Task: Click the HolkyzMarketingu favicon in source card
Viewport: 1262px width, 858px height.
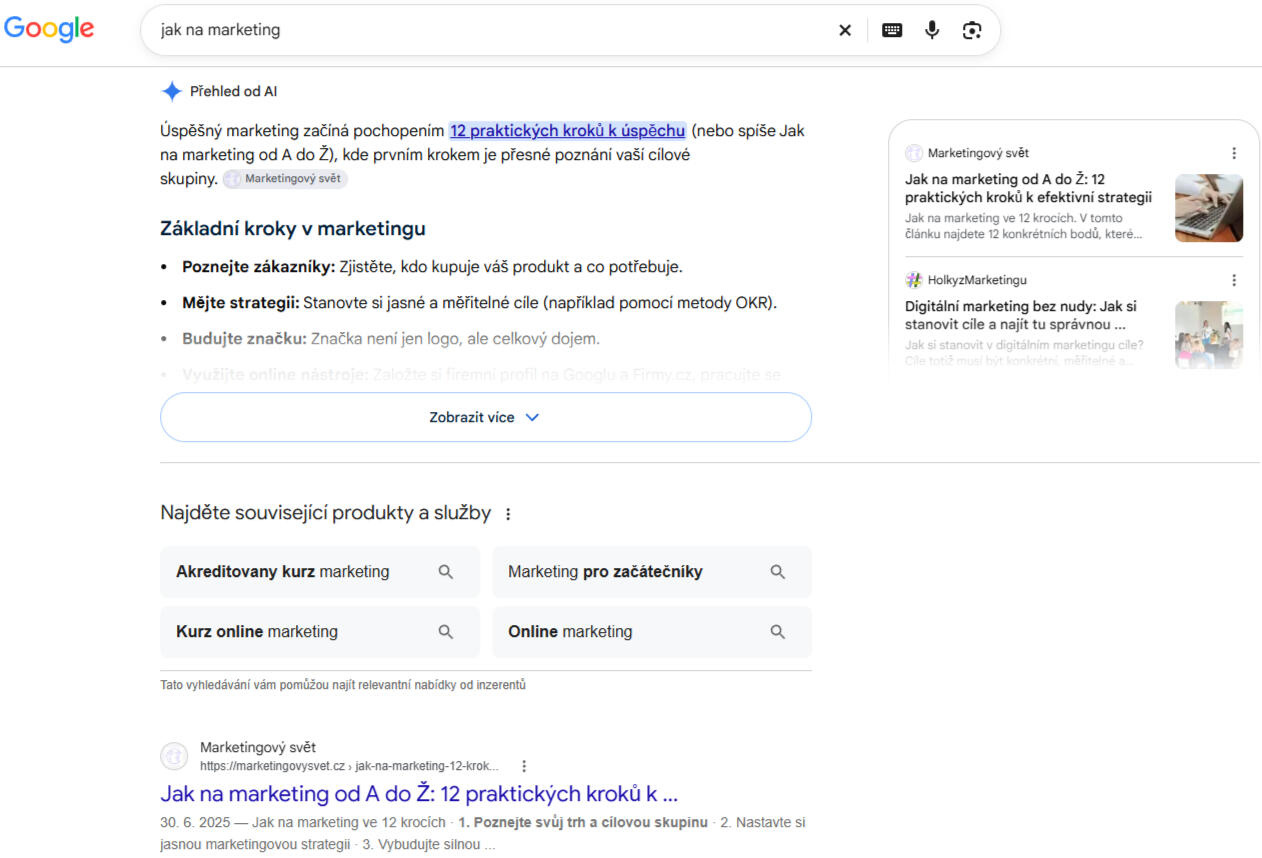Action: (x=914, y=280)
